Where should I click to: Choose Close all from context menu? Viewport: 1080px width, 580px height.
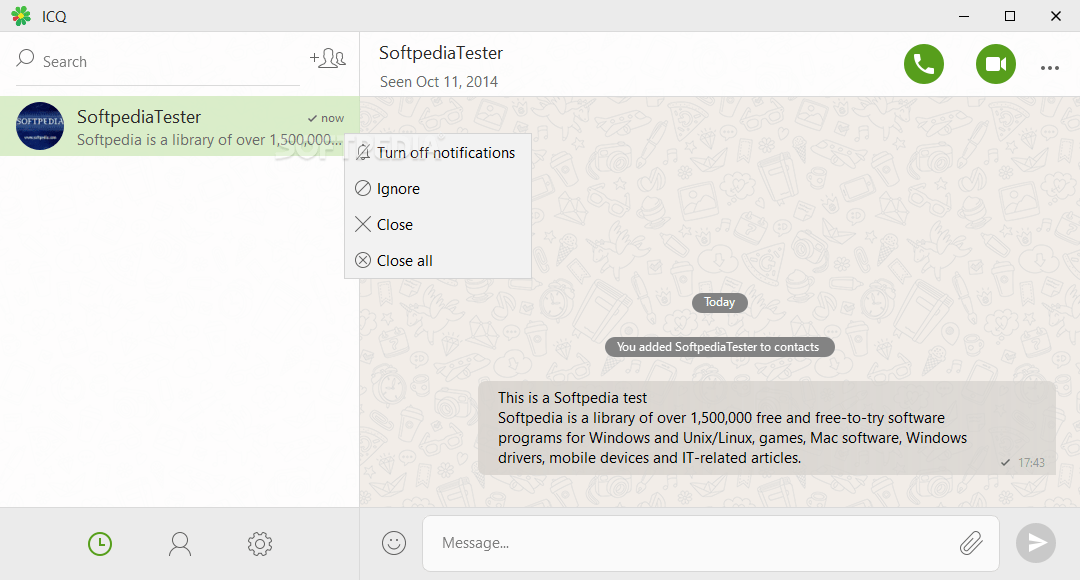point(437,260)
